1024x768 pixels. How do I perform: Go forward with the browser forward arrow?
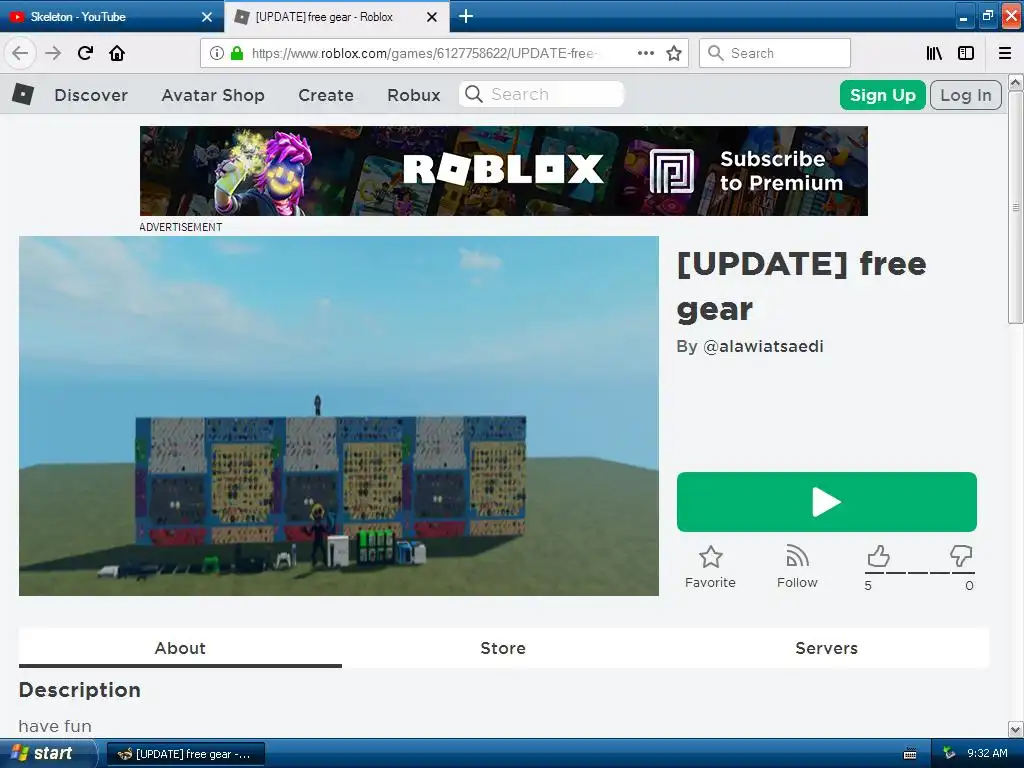pos(53,53)
